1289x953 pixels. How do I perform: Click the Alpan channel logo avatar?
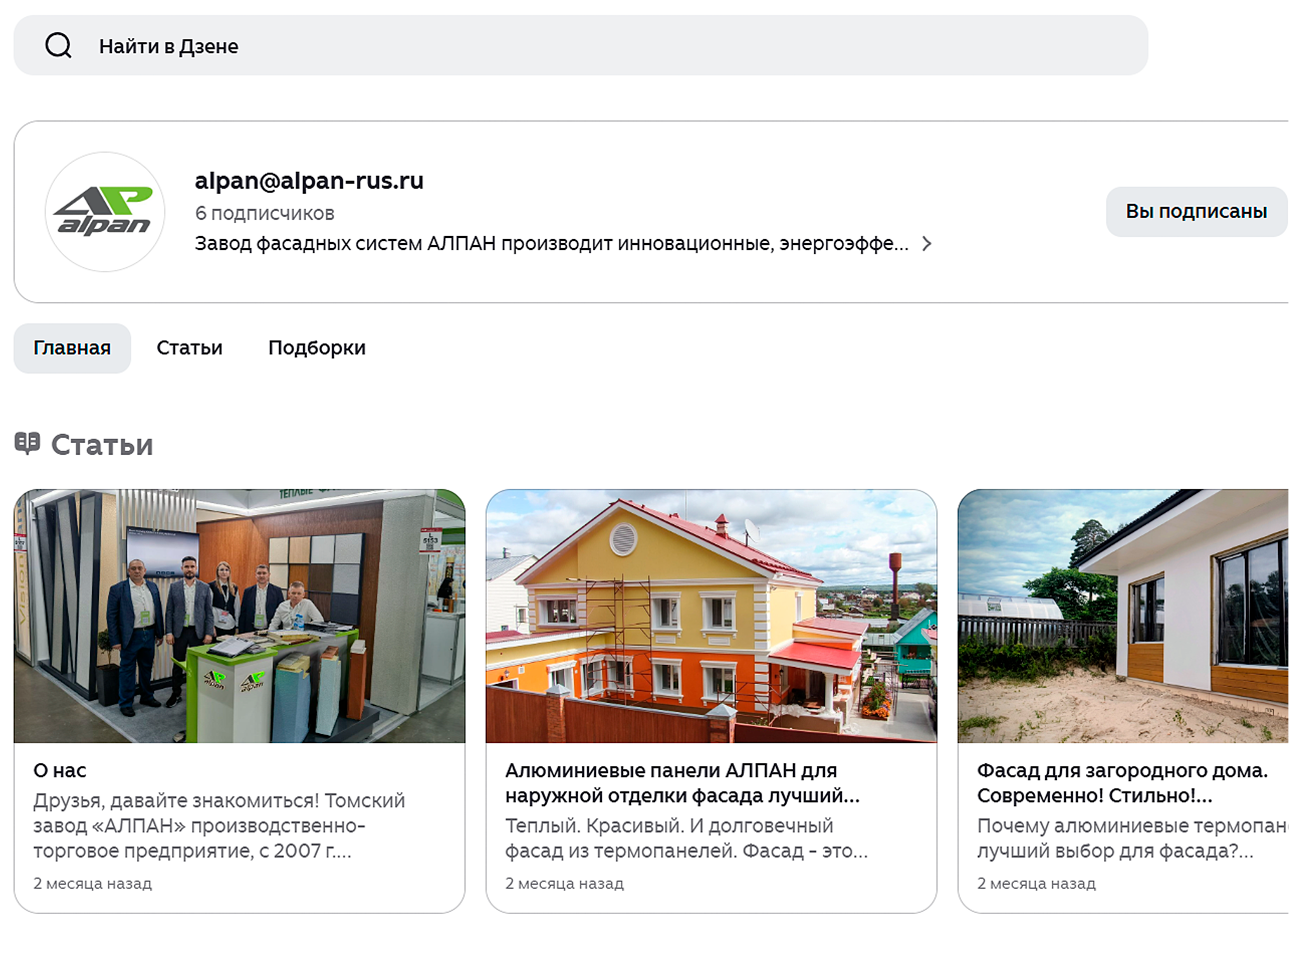pos(105,212)
